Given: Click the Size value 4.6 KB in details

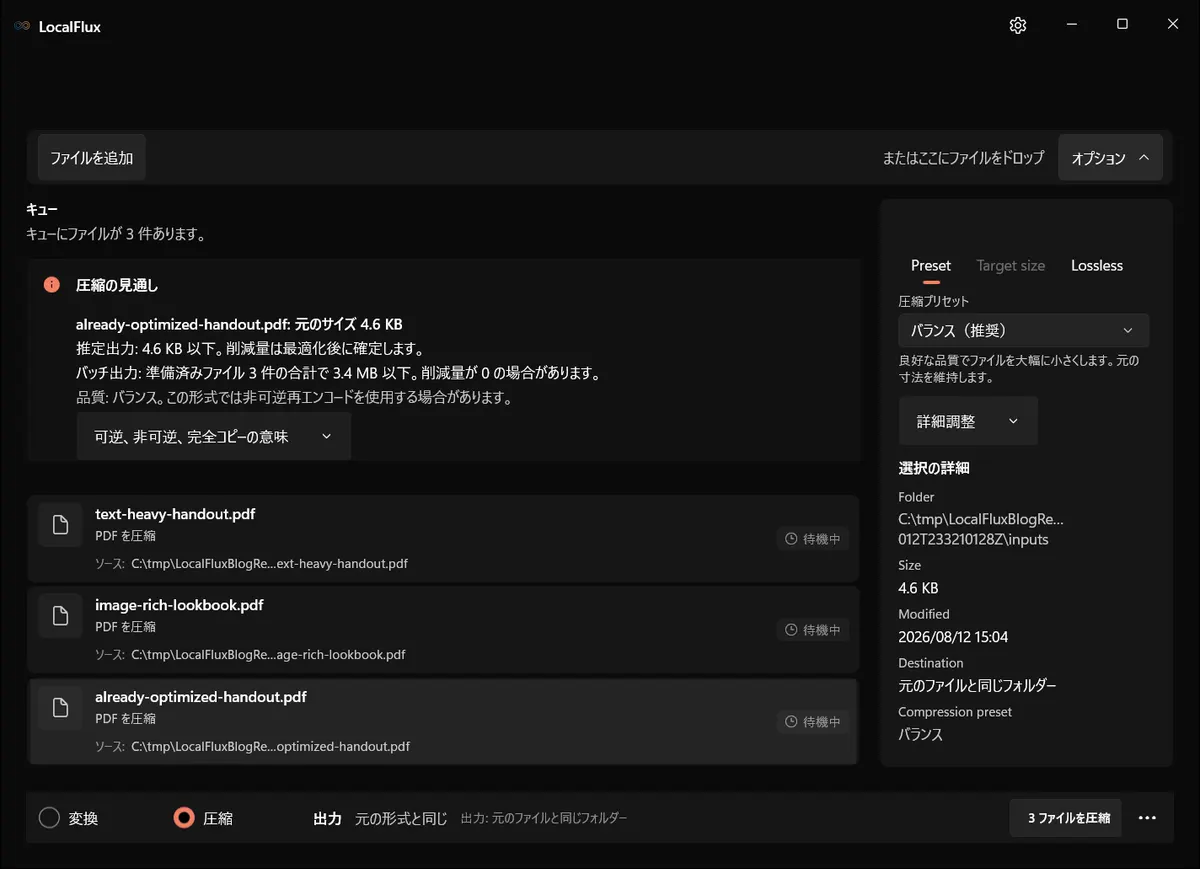Looking at the screenshot, I should (918, 588).
